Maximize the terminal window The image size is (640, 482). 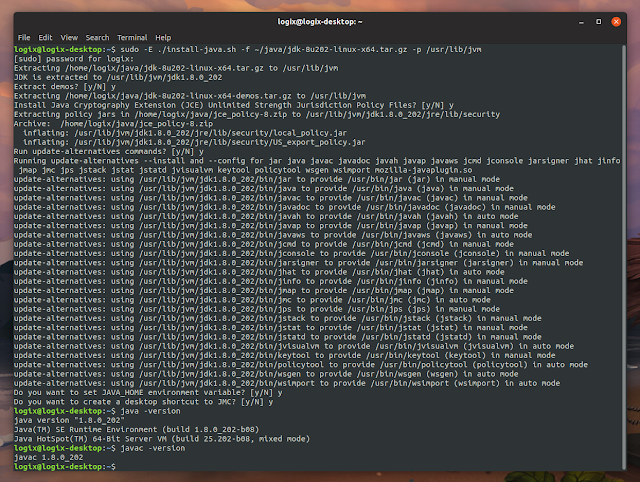[598, 22]
